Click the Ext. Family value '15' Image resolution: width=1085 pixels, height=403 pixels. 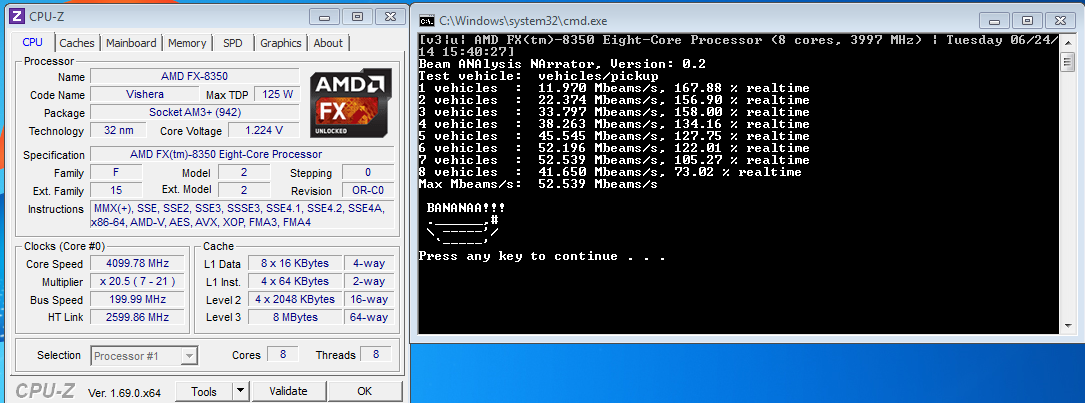116,190
